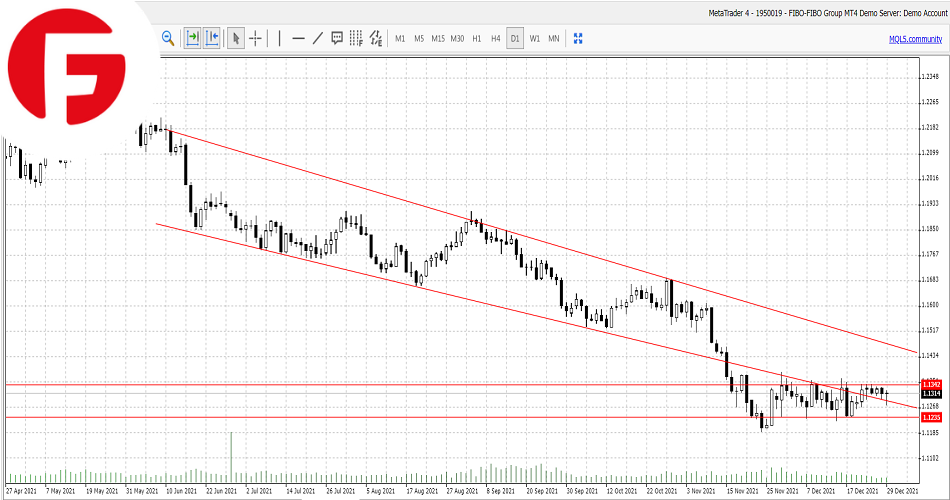Switch the chart to full screen

point(577,38)
